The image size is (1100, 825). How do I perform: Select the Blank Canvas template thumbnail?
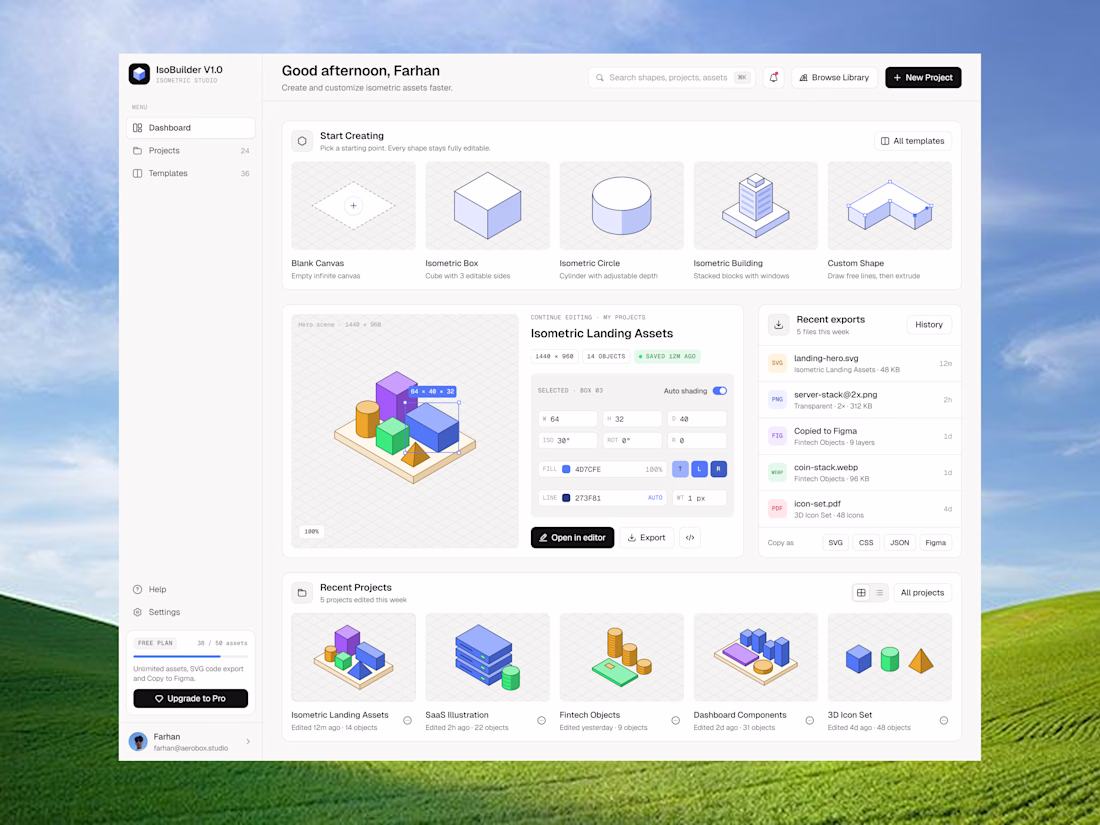pyautogui.click(x=354, y=206)
